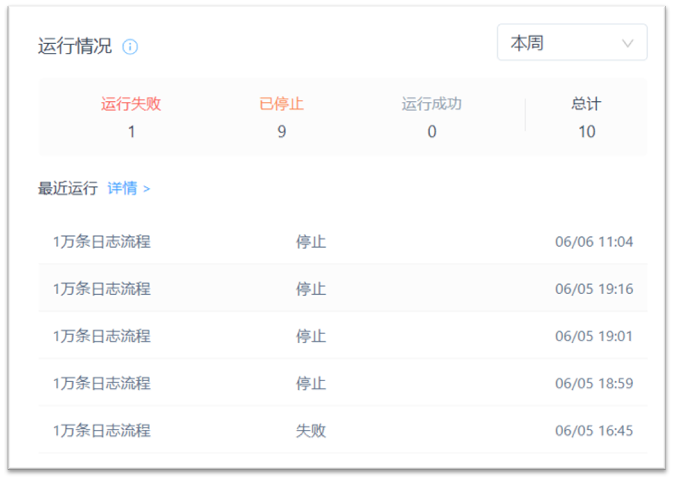Click the chevron arrow in 本周 selector
This screenshot has height=480, width=674.
pyautogui.click(x=628, y=43)
